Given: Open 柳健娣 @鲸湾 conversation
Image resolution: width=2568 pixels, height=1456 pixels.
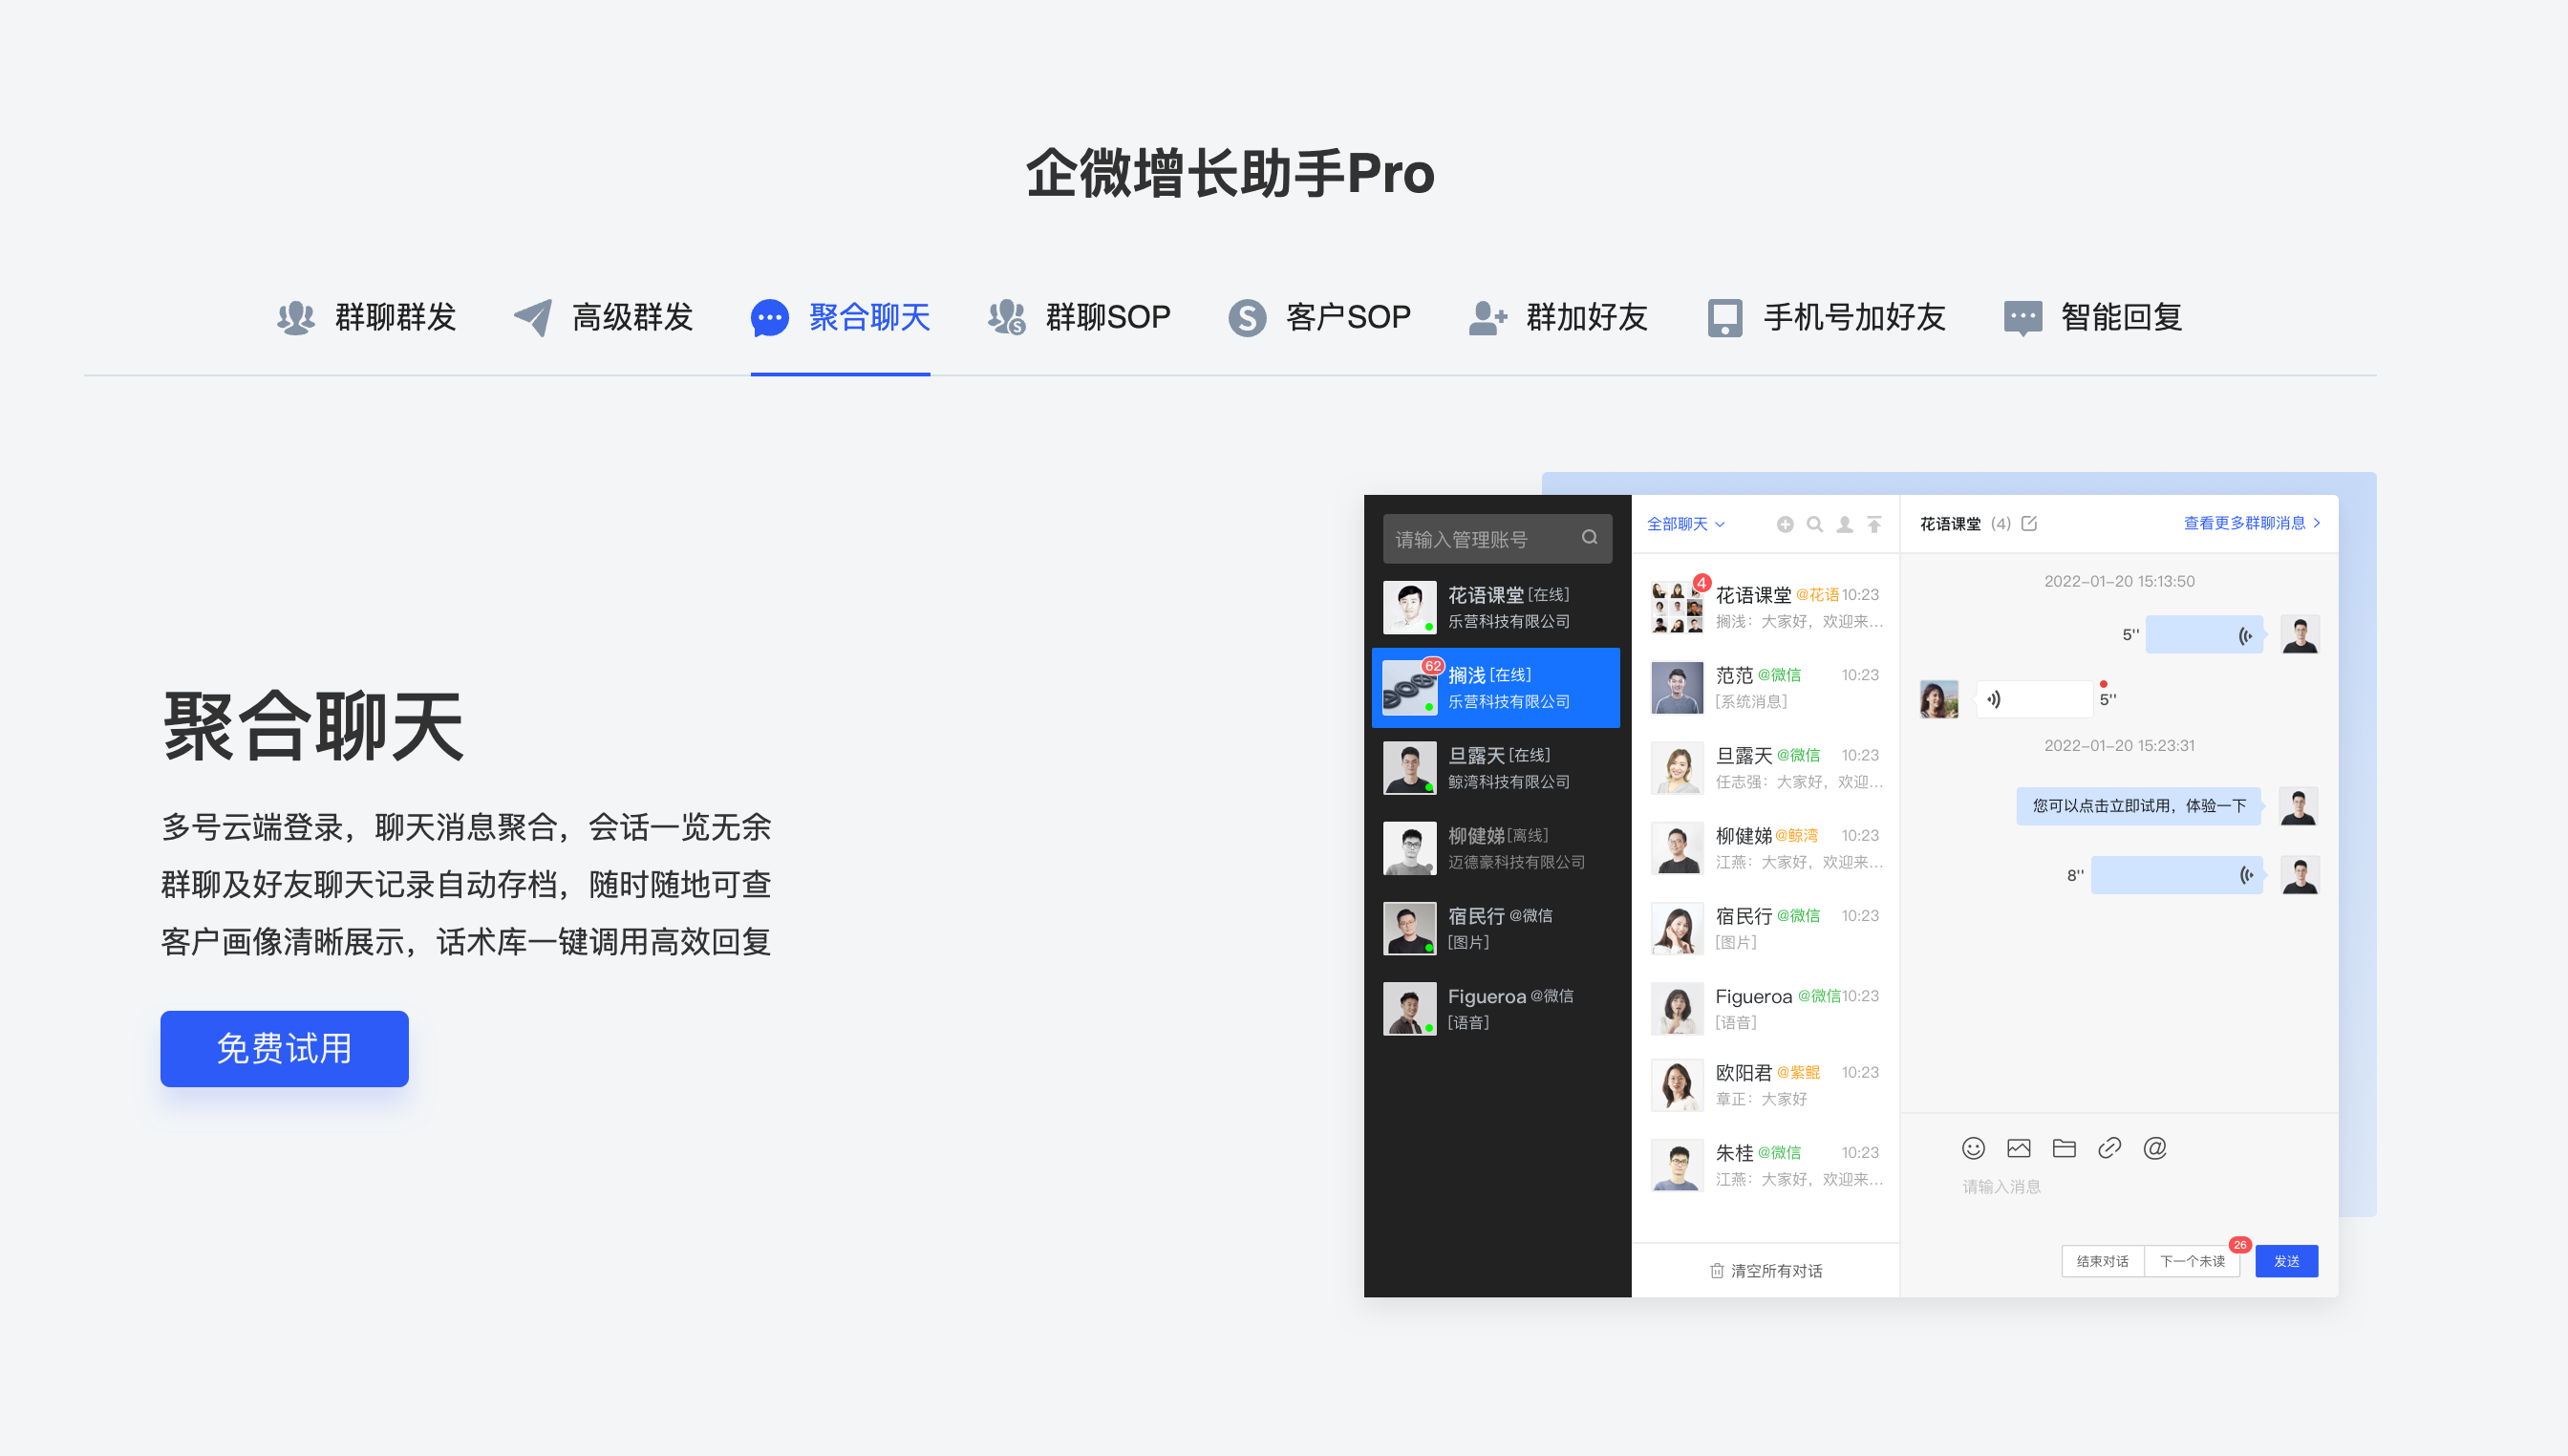Looking at the screenshot, I should click(x=1765, y=847).
